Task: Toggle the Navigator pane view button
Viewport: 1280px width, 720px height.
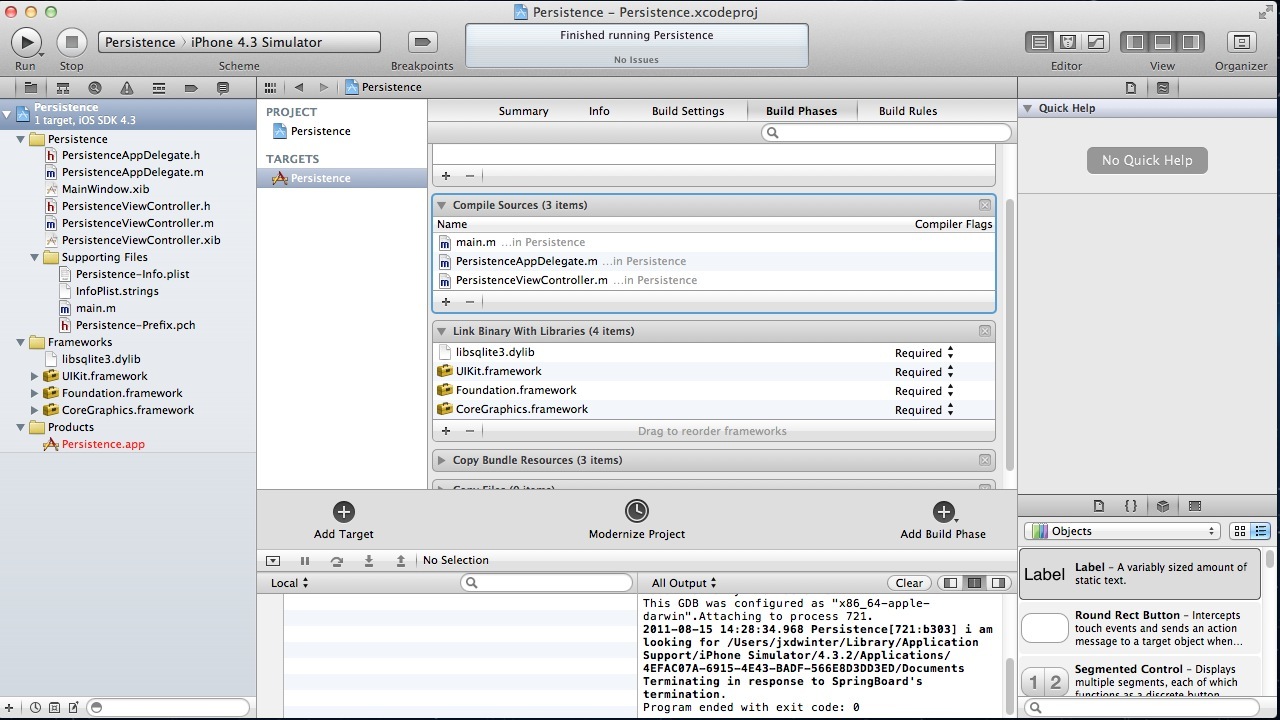Action: (x=1135, y=42)
